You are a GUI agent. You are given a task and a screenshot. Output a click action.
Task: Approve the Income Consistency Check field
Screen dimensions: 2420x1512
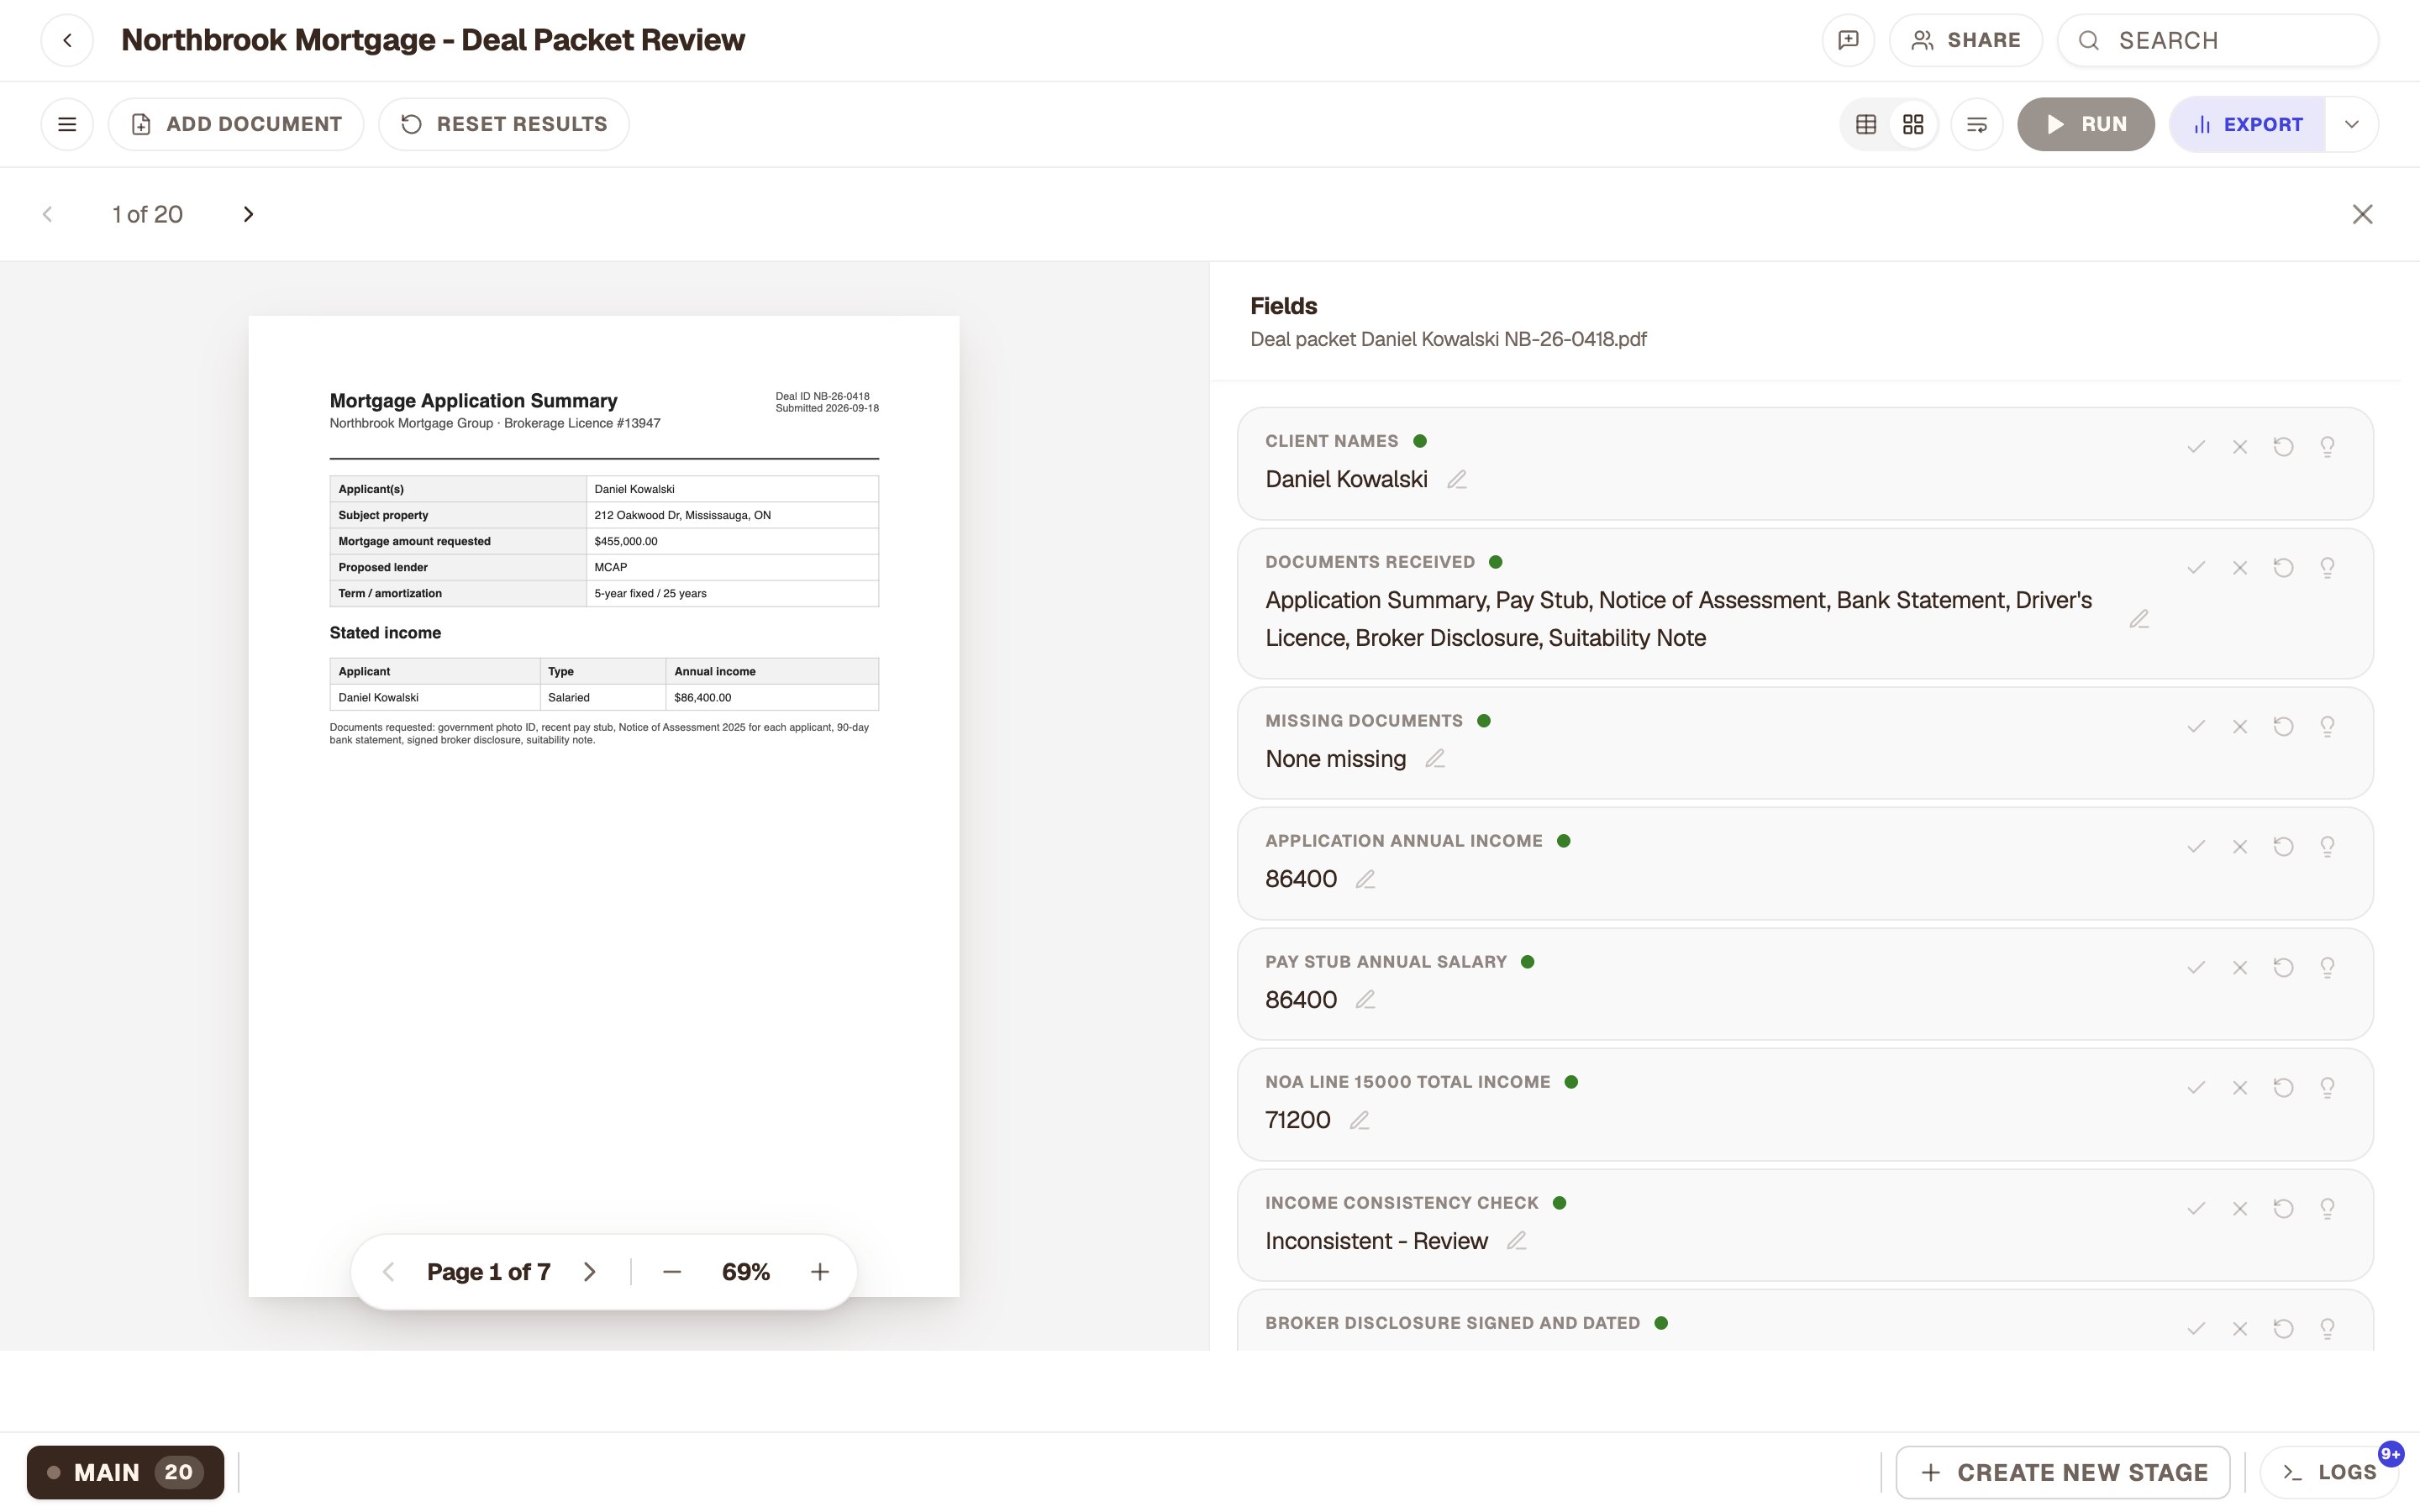[x=2196, y=1209]
